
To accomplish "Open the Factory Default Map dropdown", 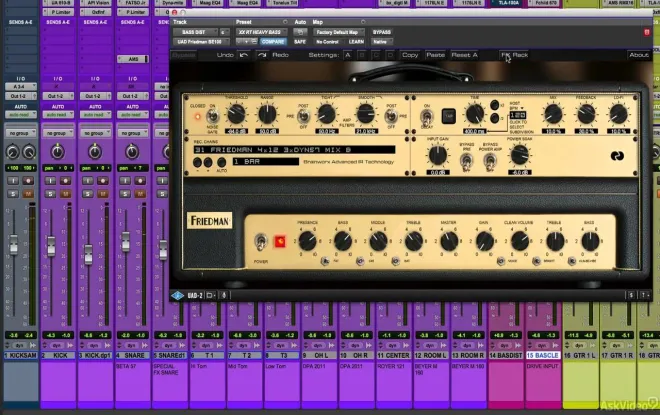I will coord(338,32).
